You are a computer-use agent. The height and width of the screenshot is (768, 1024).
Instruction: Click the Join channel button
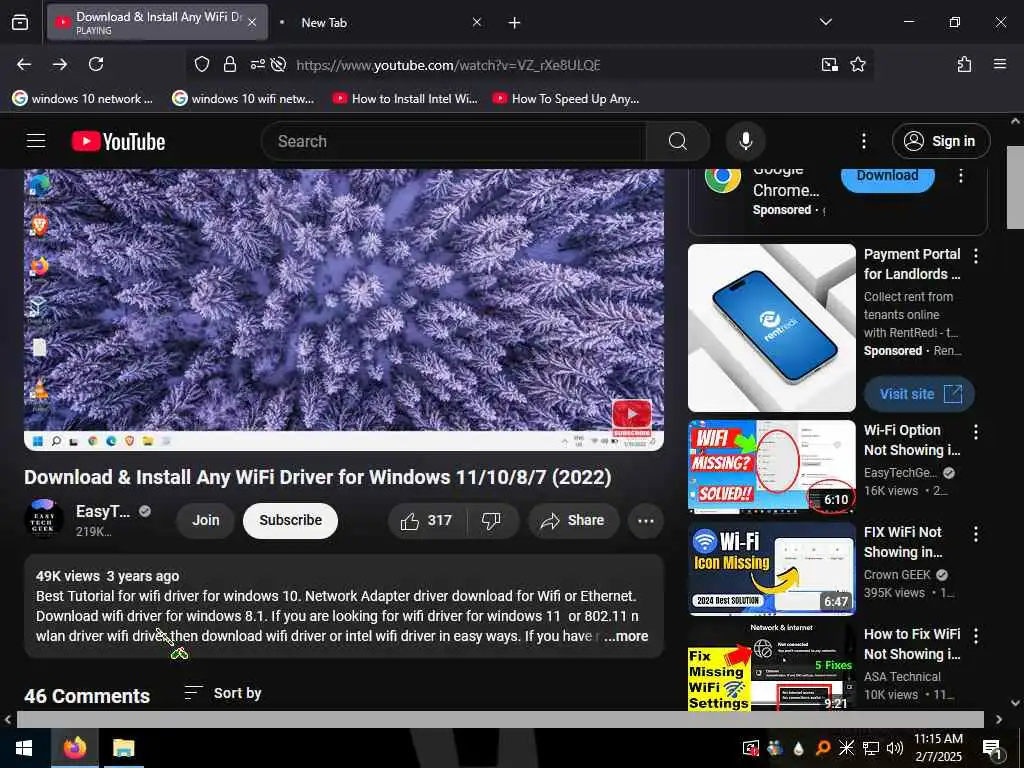tap(206, 520)
